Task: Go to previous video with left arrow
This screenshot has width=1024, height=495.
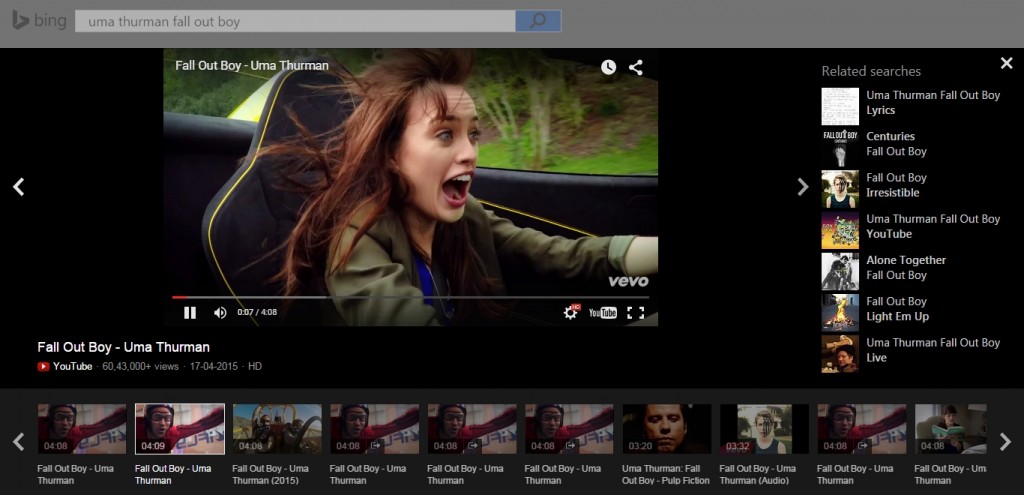Action: pos(18,187)
